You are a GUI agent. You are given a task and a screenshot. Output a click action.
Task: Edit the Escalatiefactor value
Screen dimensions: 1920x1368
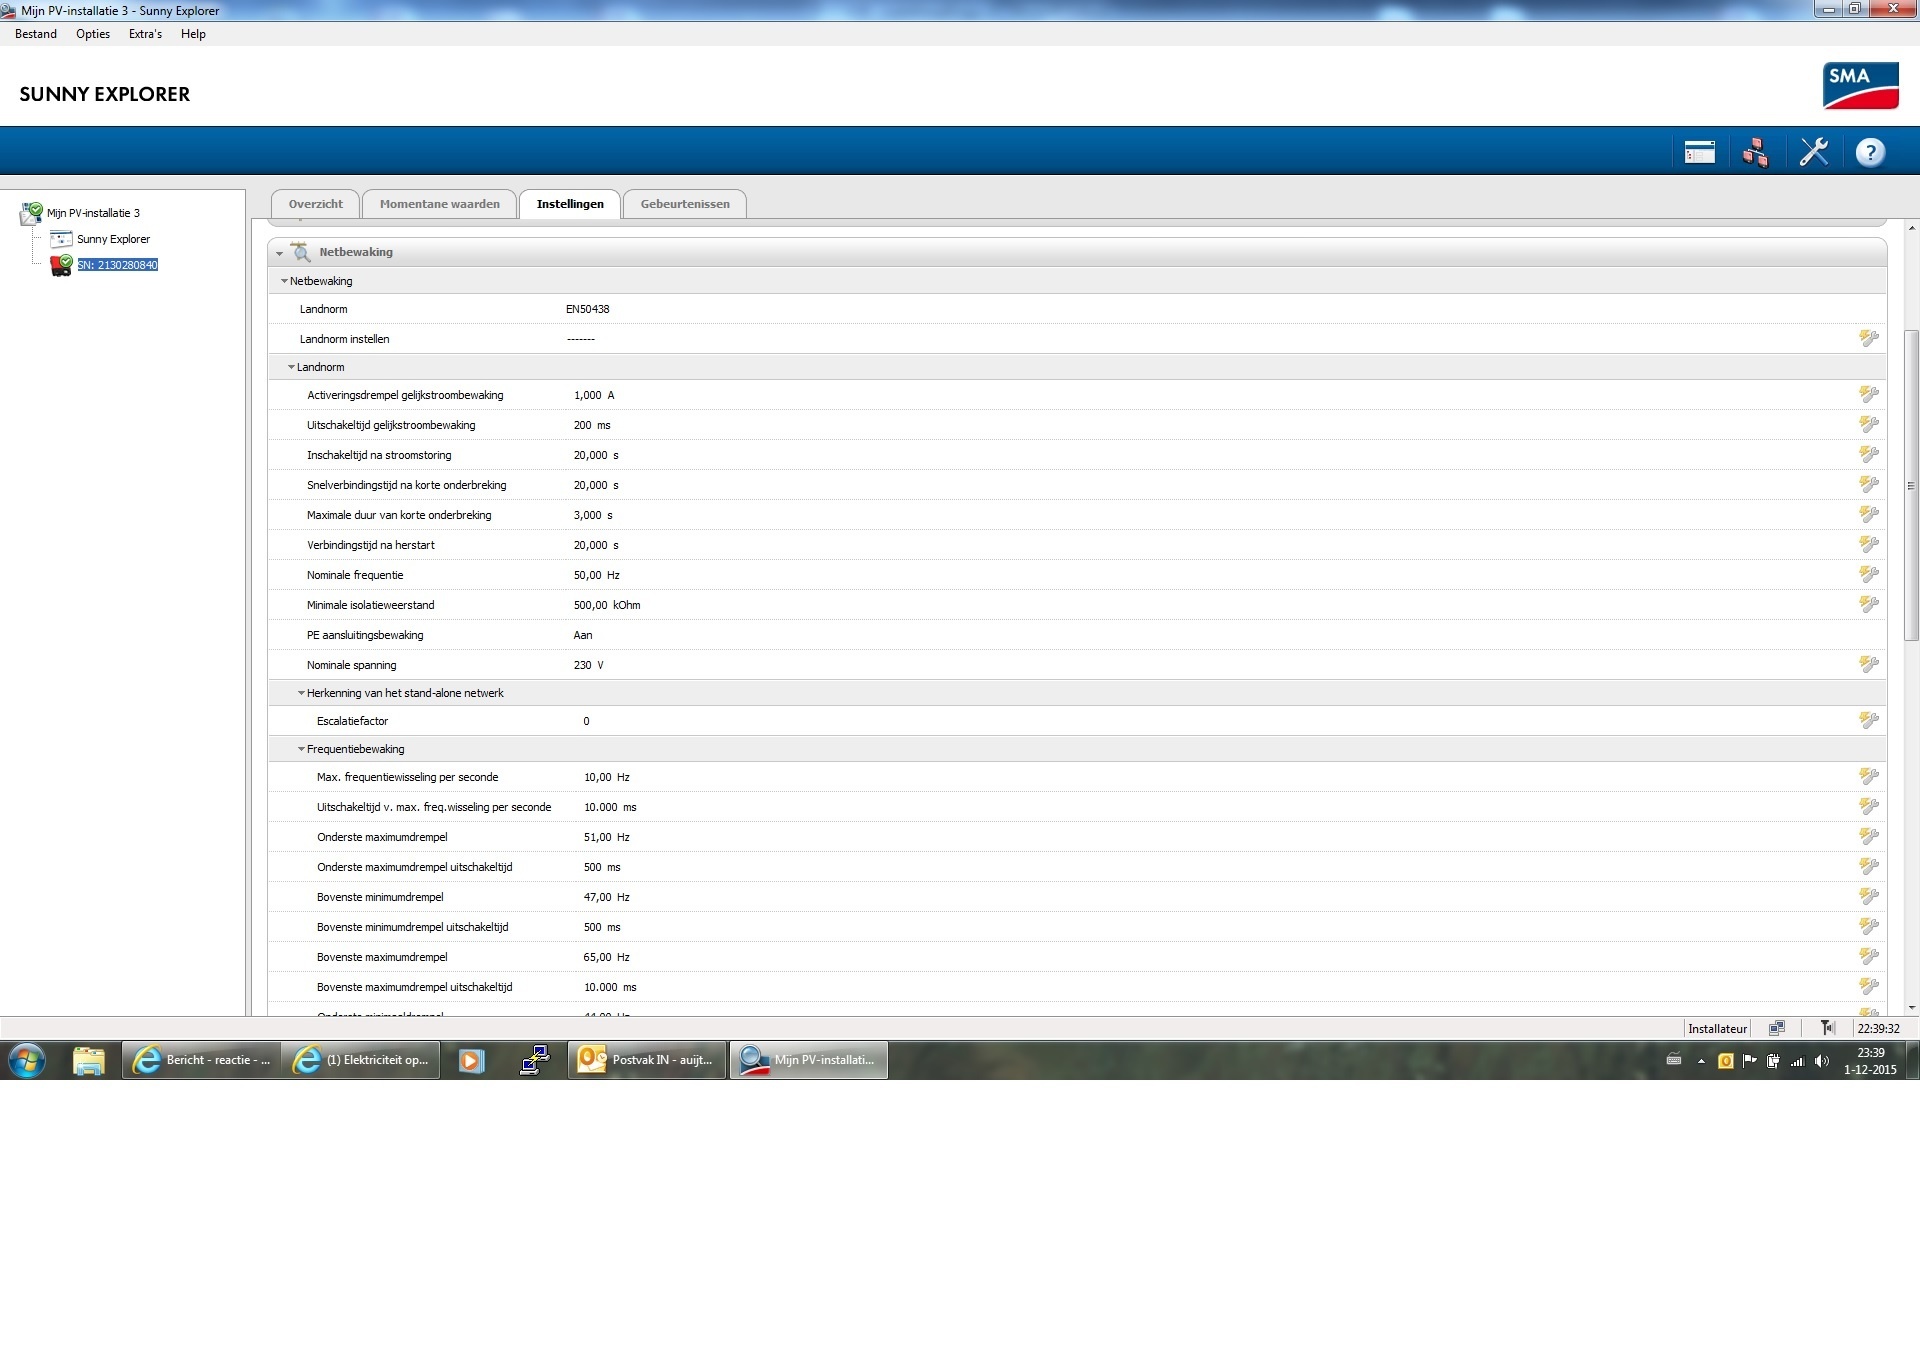(1868, 720)
